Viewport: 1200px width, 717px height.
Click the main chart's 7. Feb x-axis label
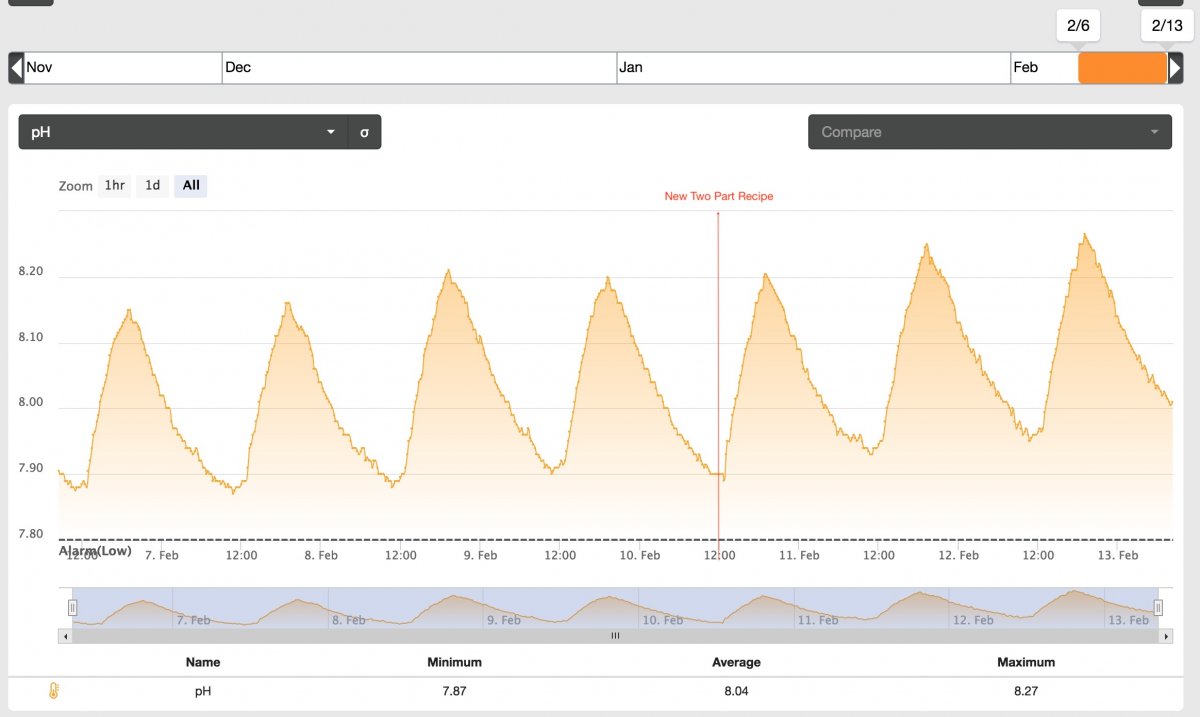[x=162, y=555]
